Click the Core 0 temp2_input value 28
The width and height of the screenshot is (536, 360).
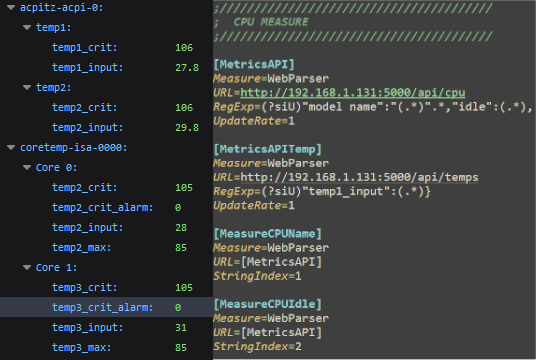[x=181, y=228]
